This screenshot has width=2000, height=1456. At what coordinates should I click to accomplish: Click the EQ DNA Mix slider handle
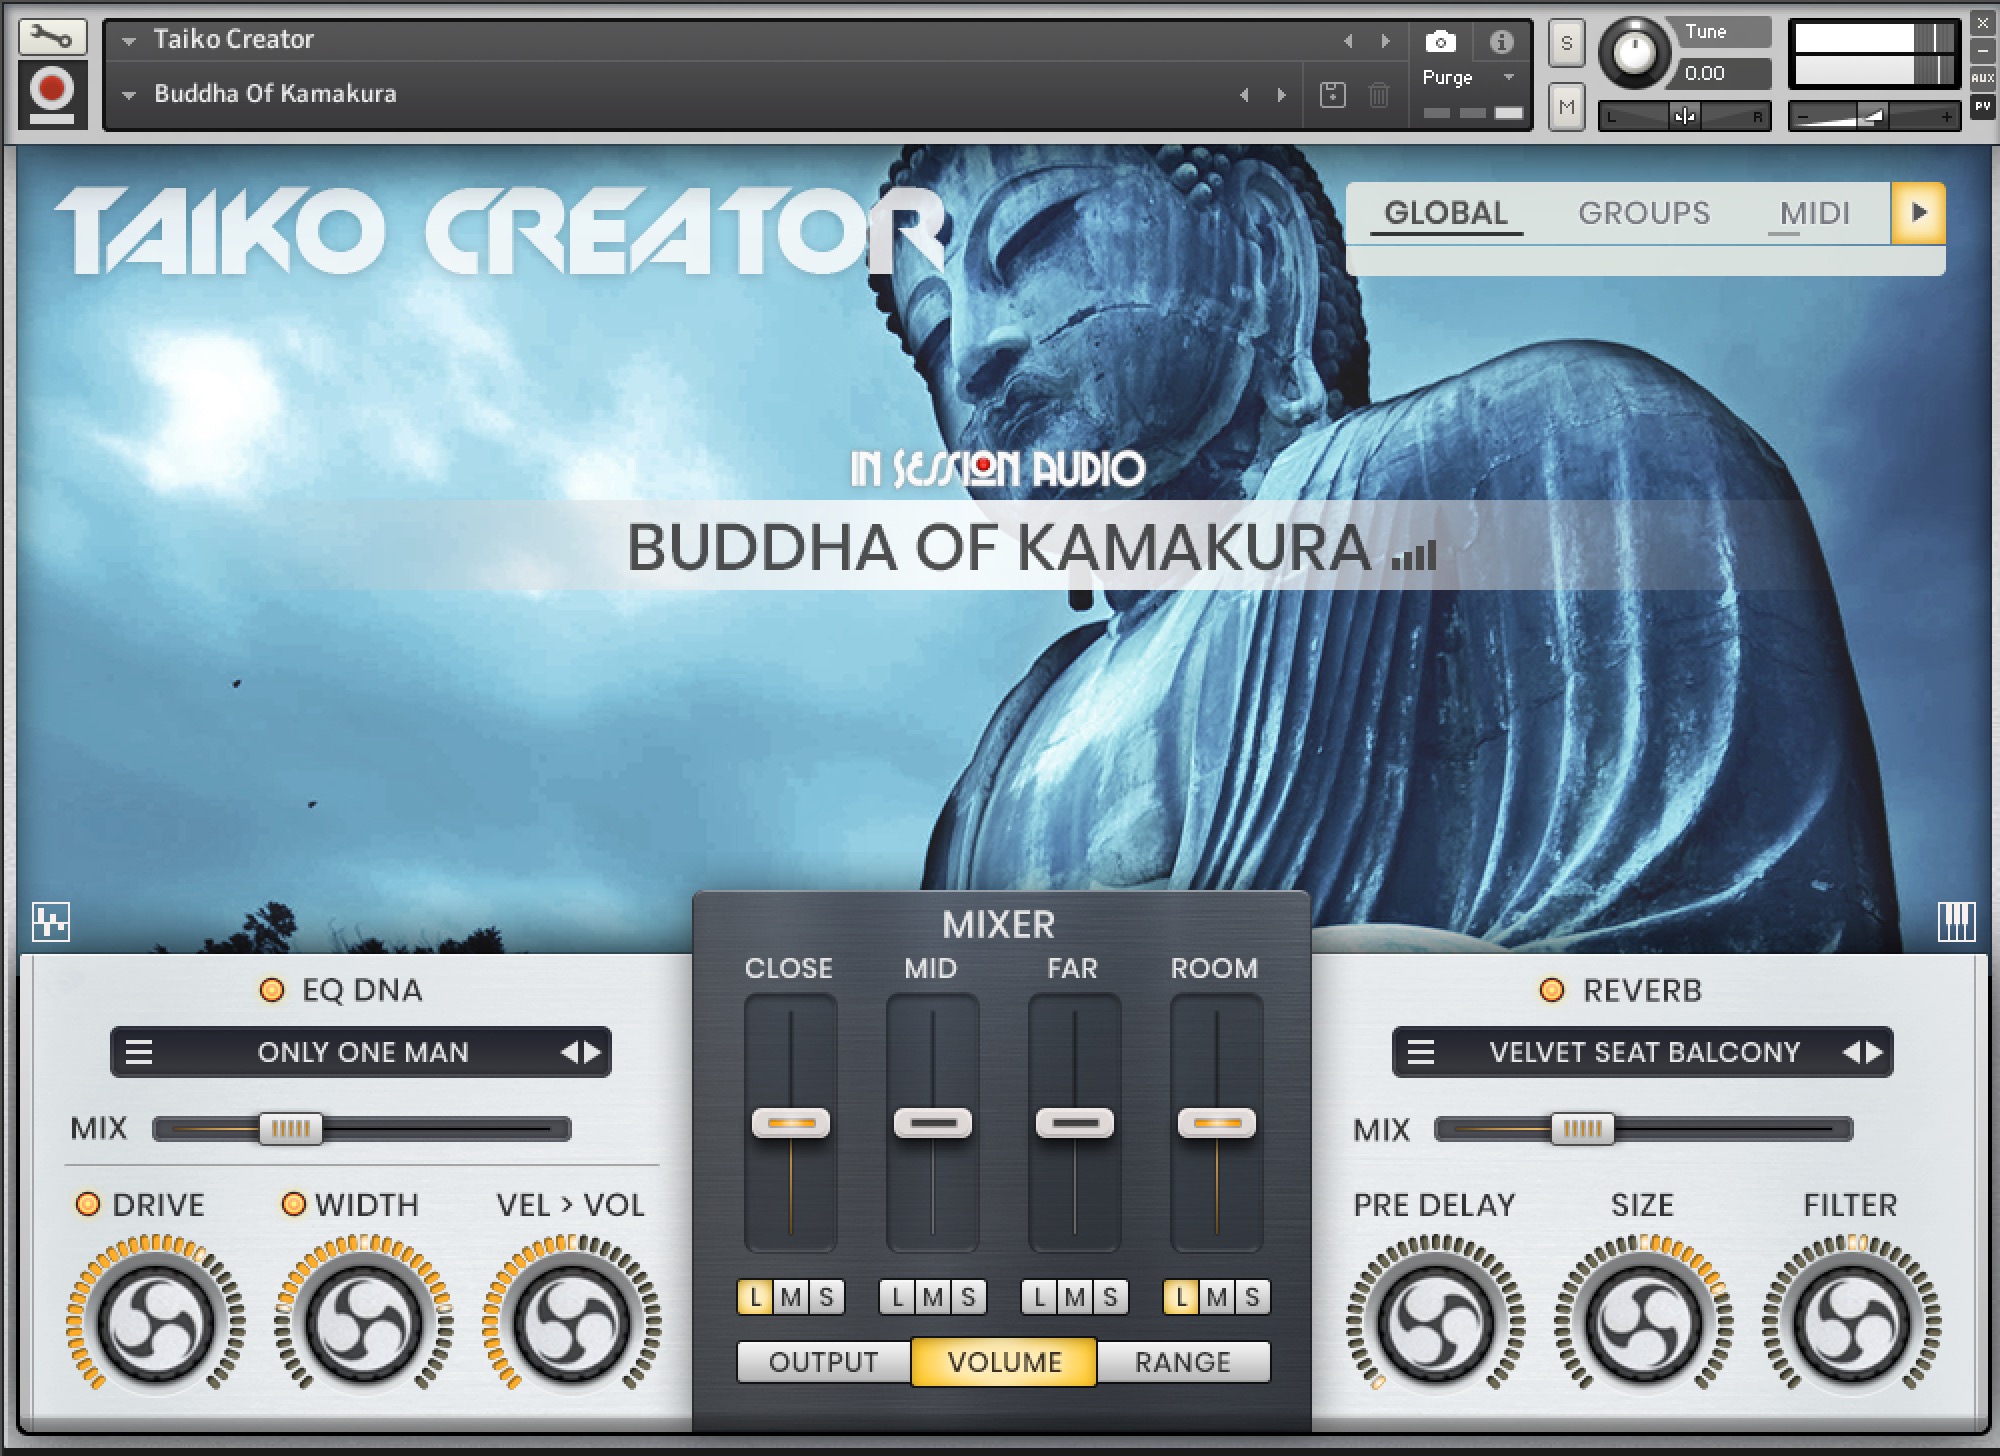pos(291,1129)
